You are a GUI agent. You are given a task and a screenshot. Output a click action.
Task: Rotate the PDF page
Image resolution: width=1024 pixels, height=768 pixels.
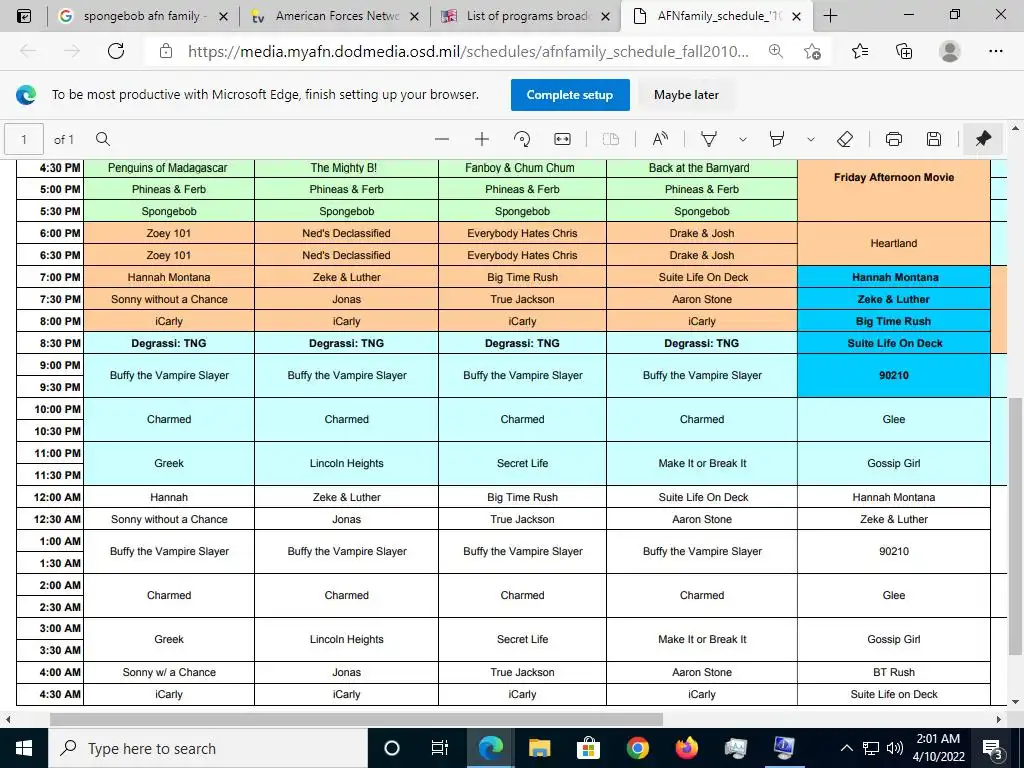[522, 139]
